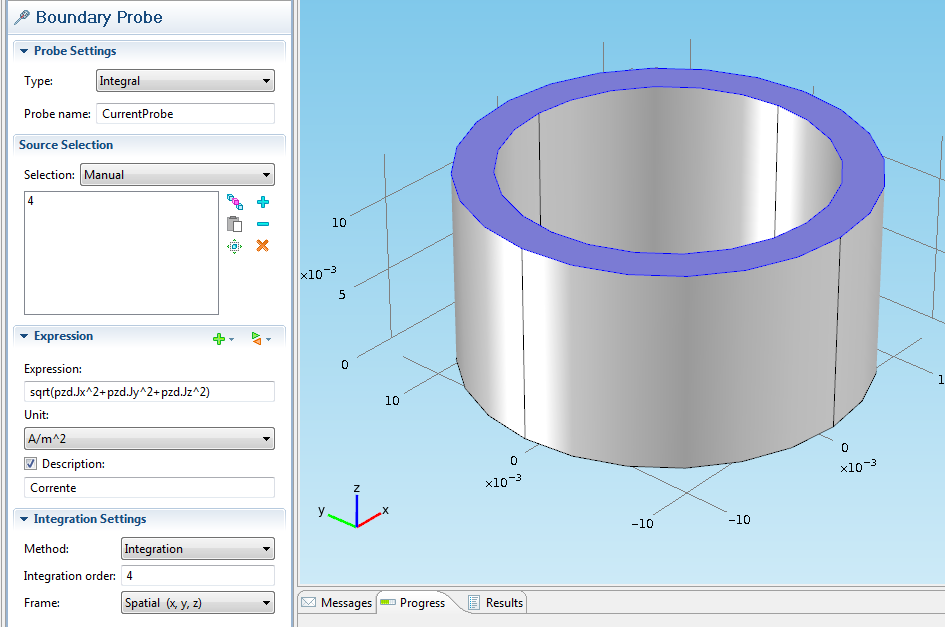Click the Probe name input field

(x=185, y=114)
